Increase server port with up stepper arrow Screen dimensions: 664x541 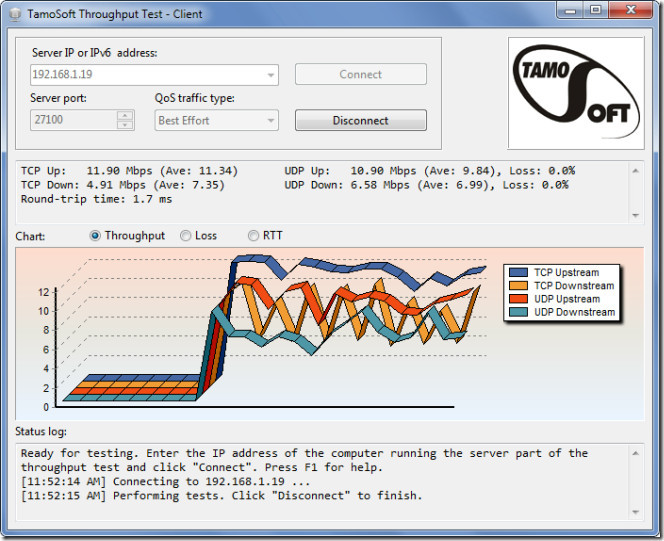click(125, 115)
